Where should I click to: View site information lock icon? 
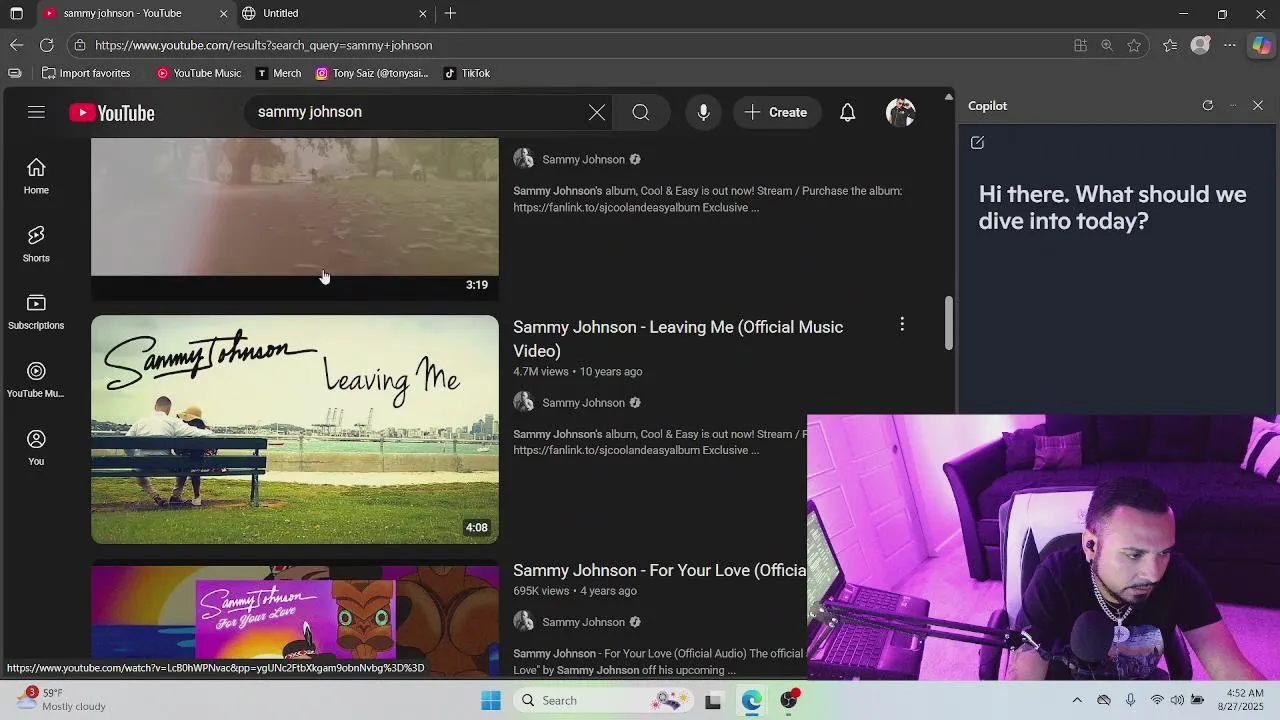(80, 45)
